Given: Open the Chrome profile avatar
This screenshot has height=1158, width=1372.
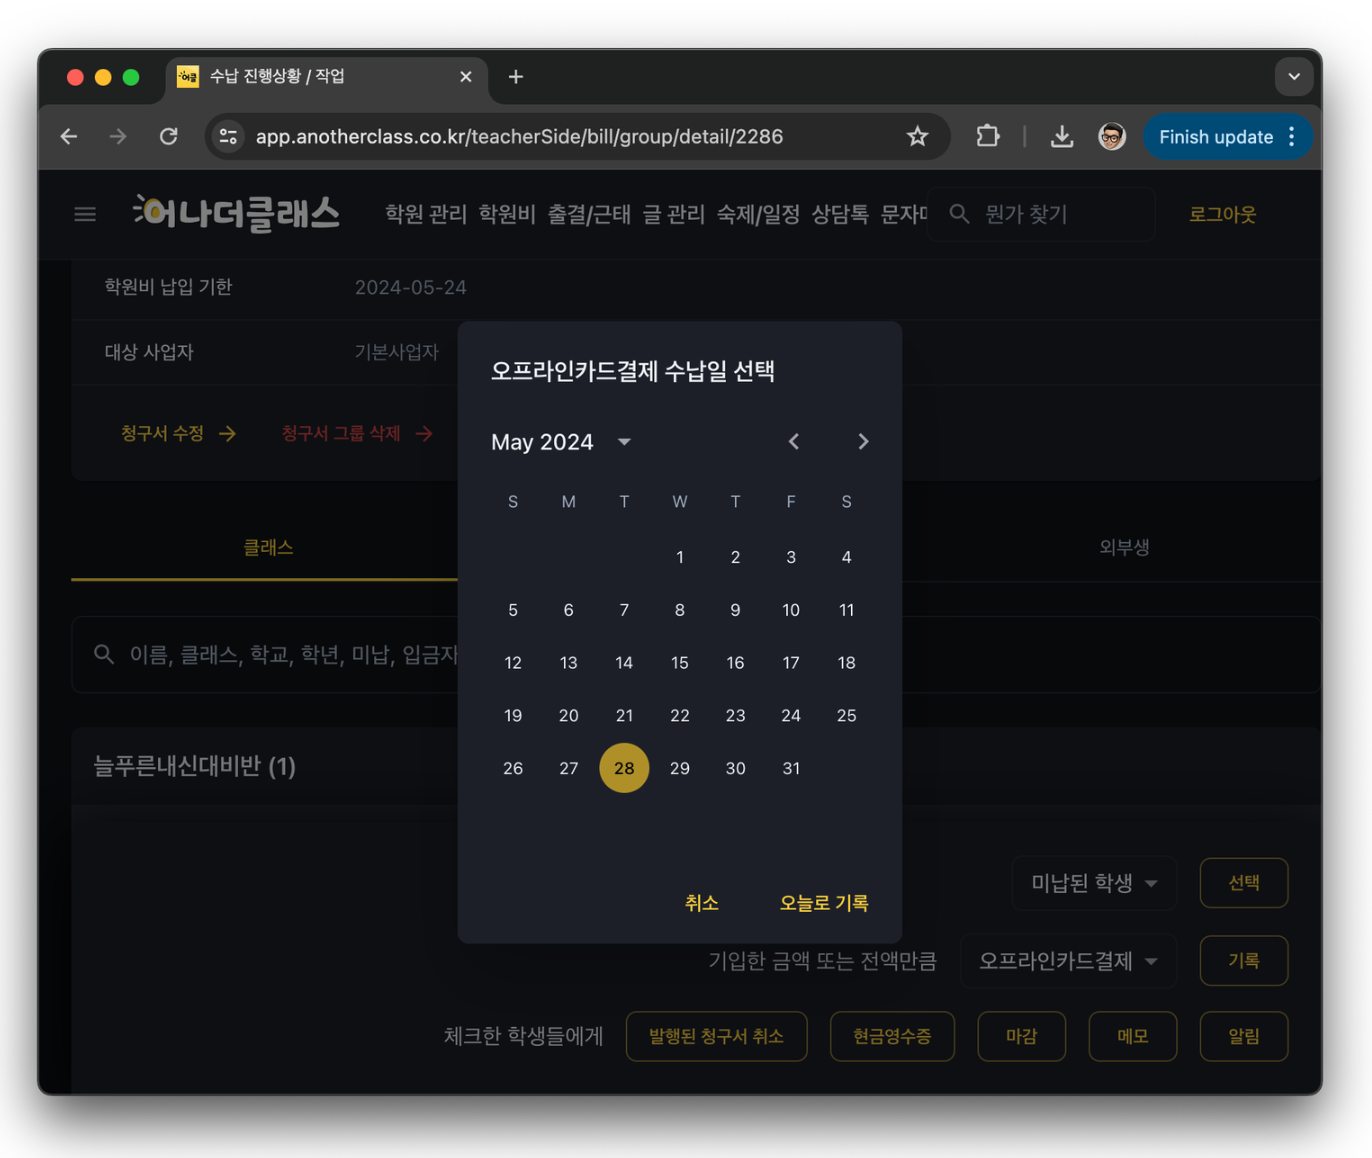Looking at the screenshot, I should pos(1111,137).
